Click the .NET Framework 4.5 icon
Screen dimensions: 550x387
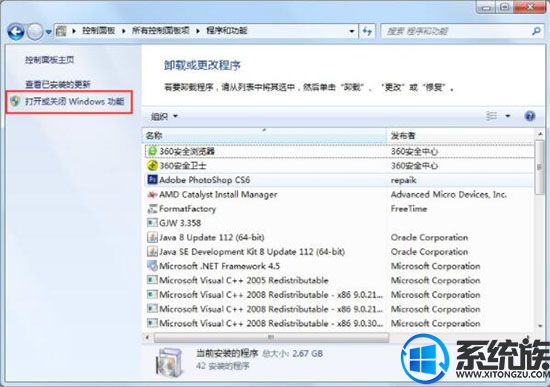[x=152, y=266]
